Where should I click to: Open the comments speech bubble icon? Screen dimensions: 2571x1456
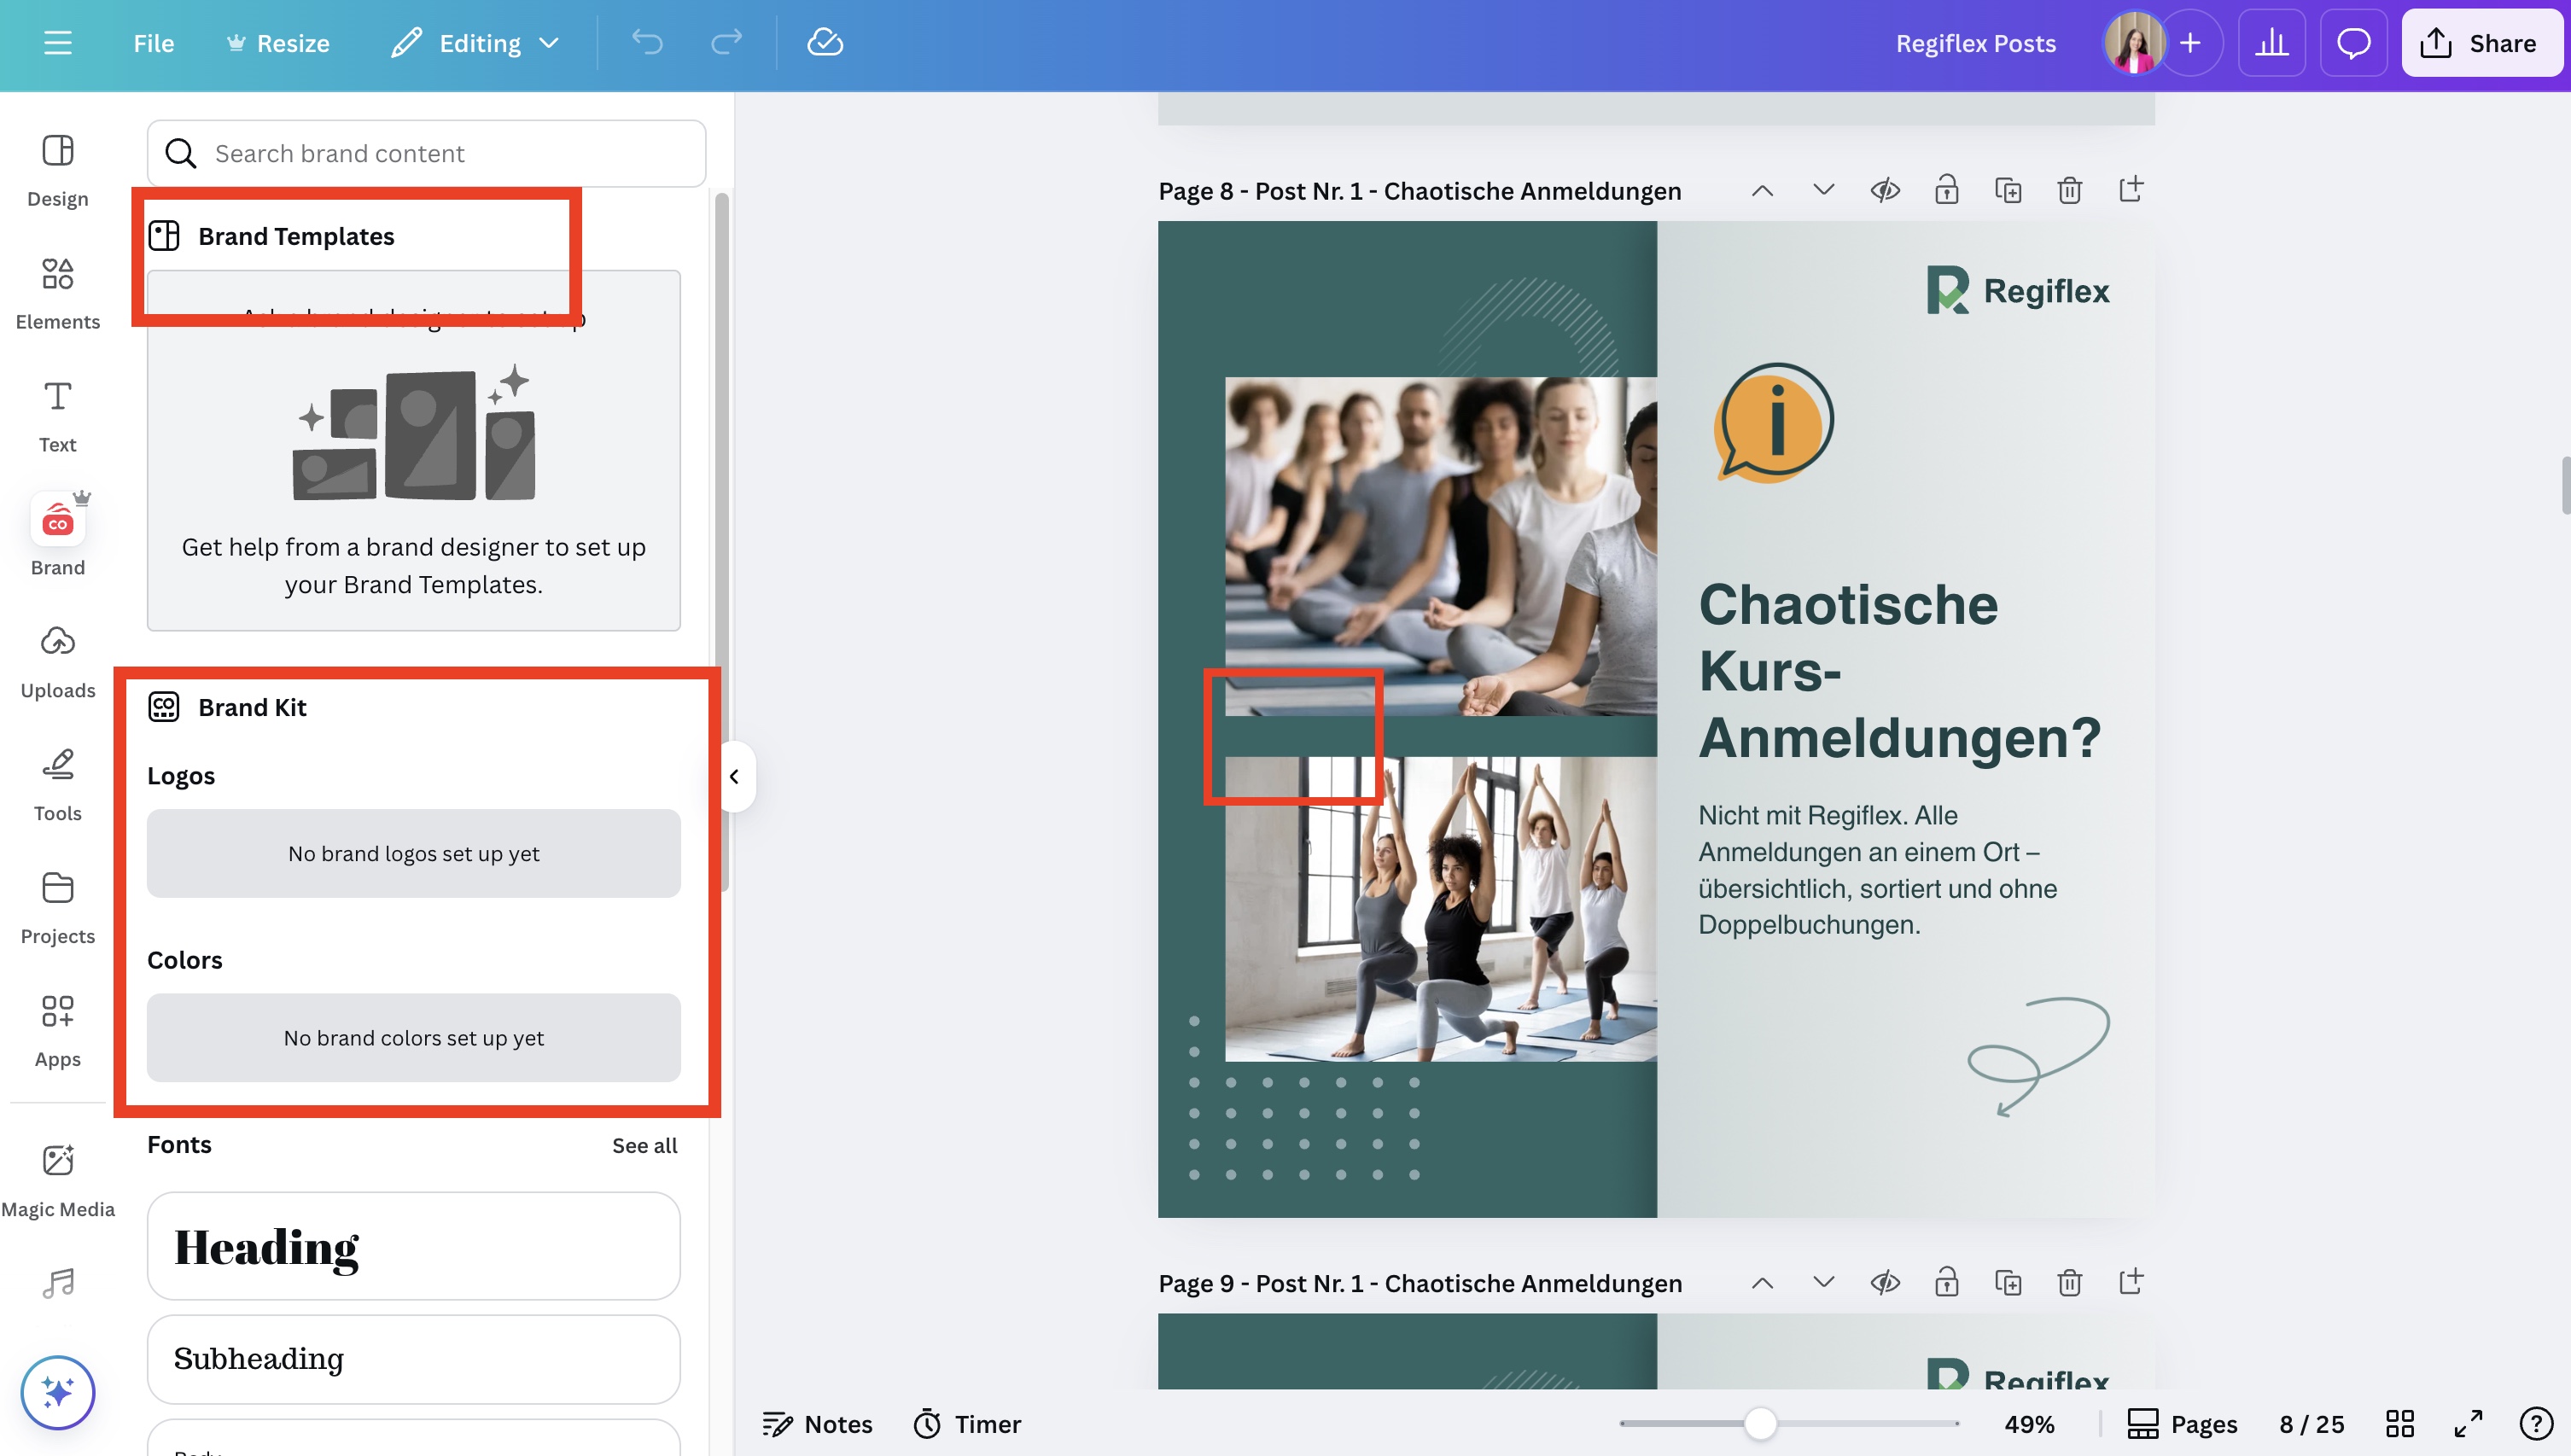tap(2353, 43)
